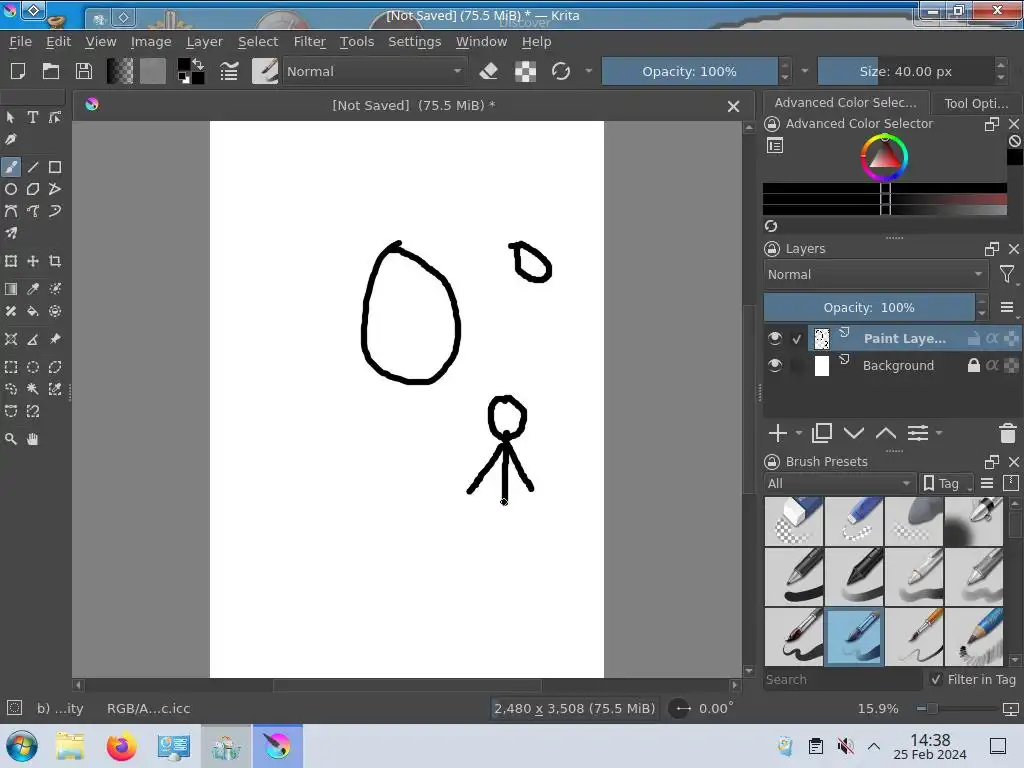Open the layer filter funnel menu
Screen dimensions: 1024x768
[1007, 274]
